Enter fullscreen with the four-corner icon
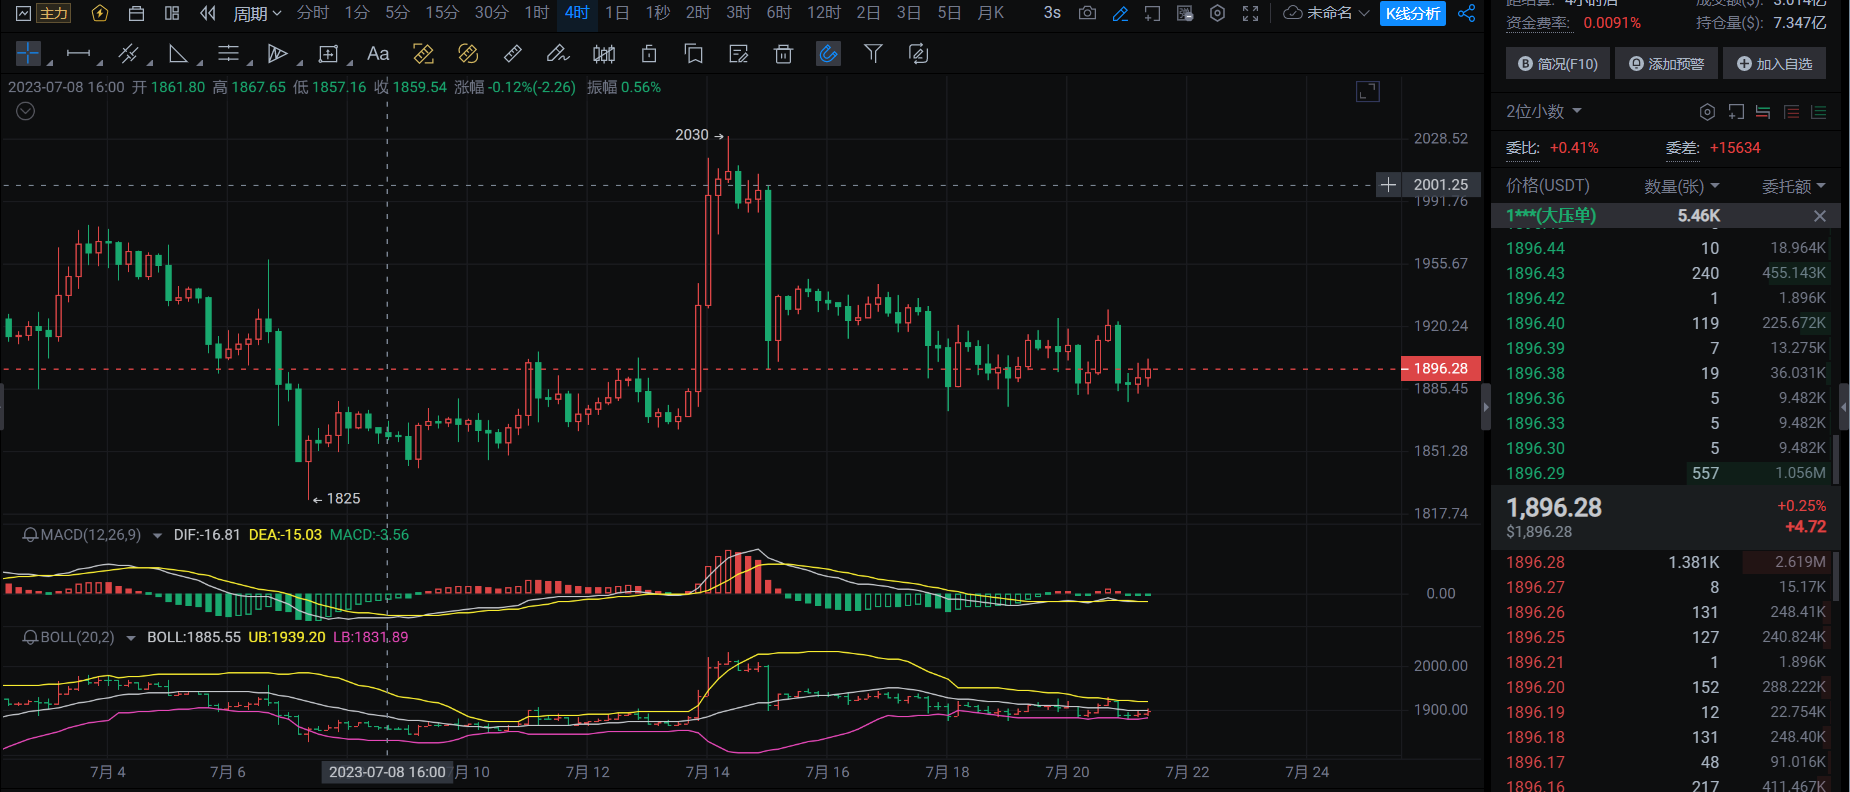Viewport: 1850px width, 792px height. [x=1250, y=13]
